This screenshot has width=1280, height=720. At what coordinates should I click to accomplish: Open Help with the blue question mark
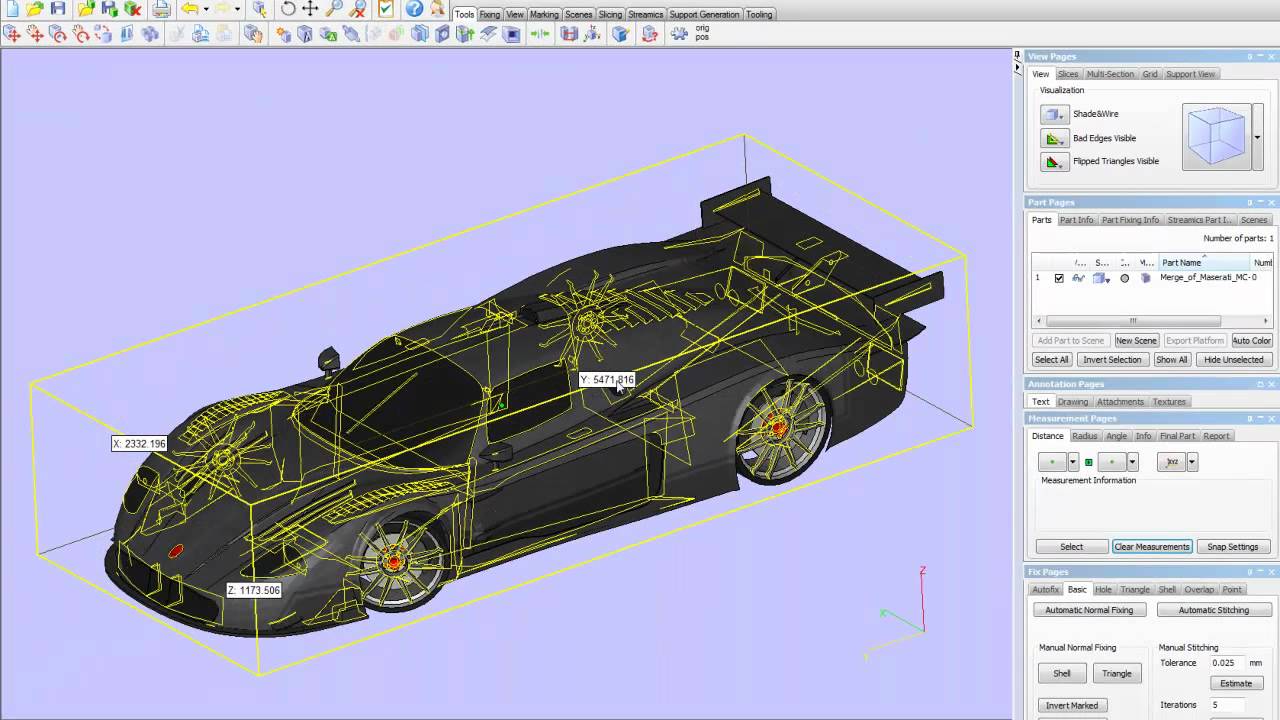(414, 9)
